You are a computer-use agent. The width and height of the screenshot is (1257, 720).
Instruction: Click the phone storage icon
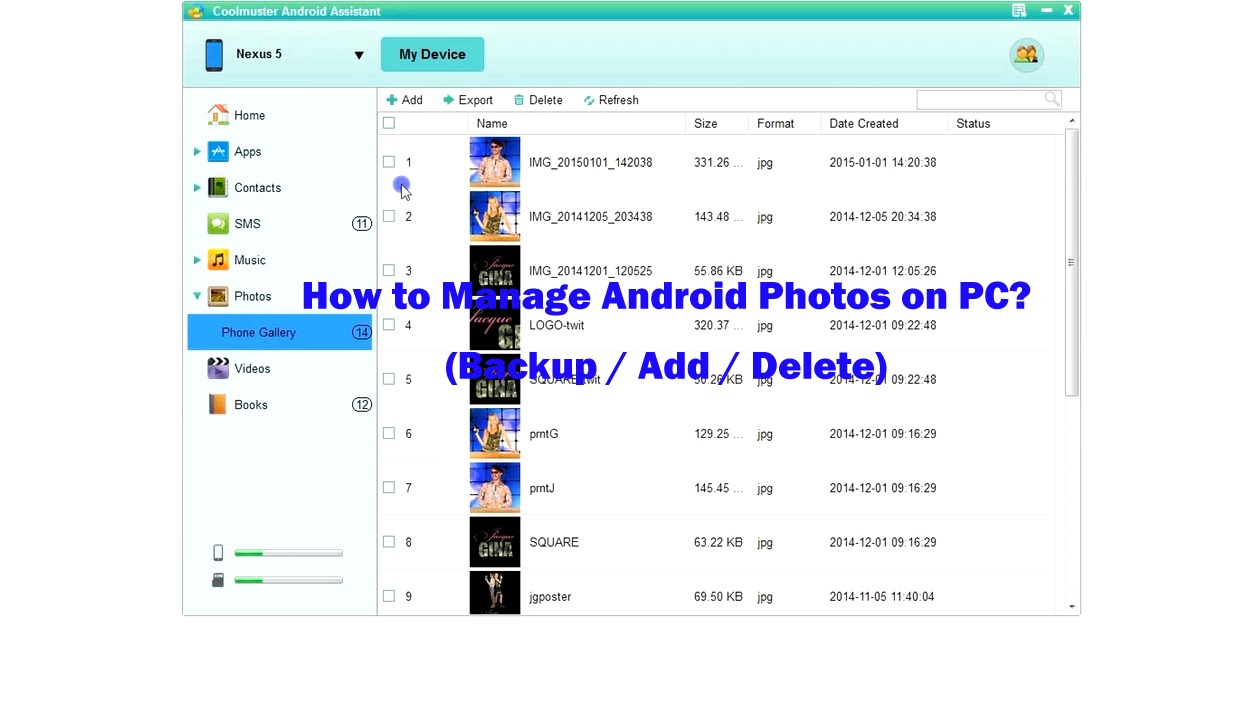218,553
